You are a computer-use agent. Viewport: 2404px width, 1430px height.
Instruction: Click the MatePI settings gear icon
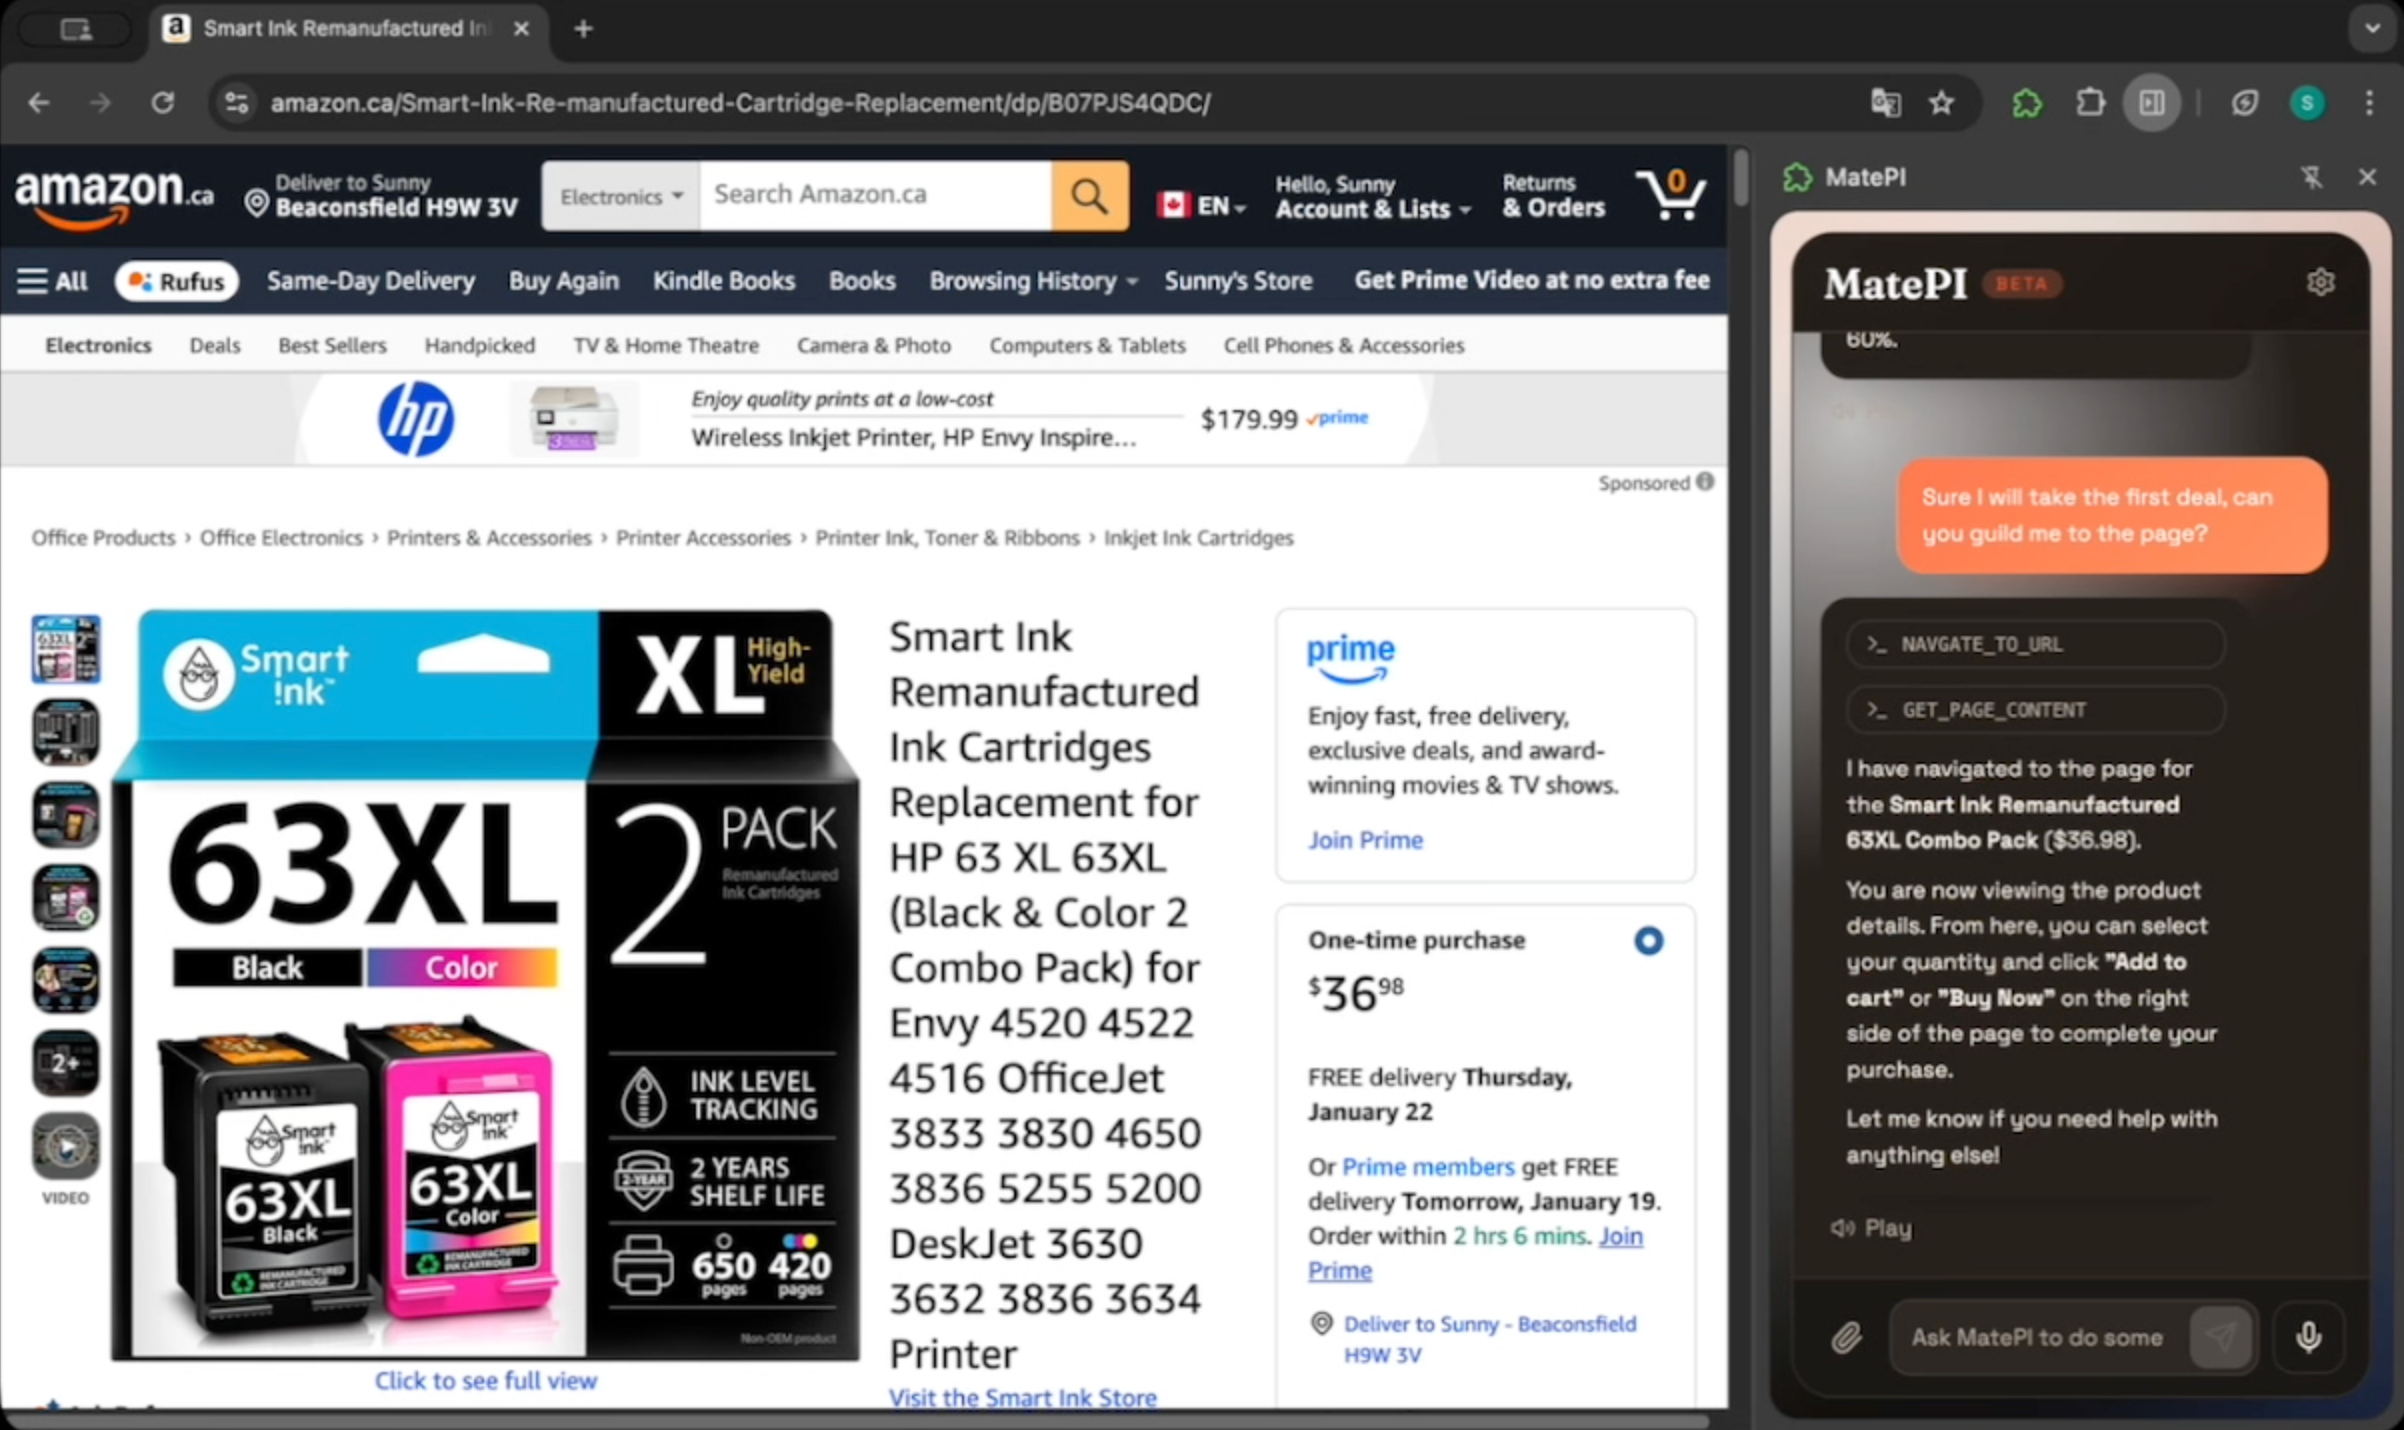tap(2320, 283)
